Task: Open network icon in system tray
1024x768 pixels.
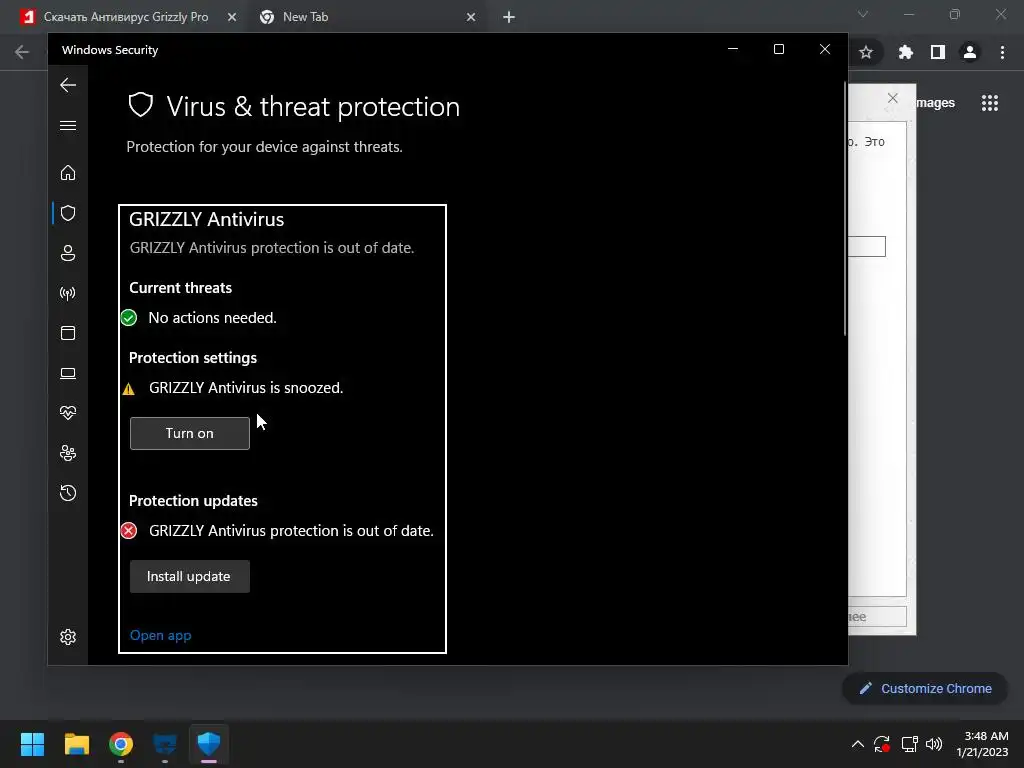Action: tap(909, 744)
